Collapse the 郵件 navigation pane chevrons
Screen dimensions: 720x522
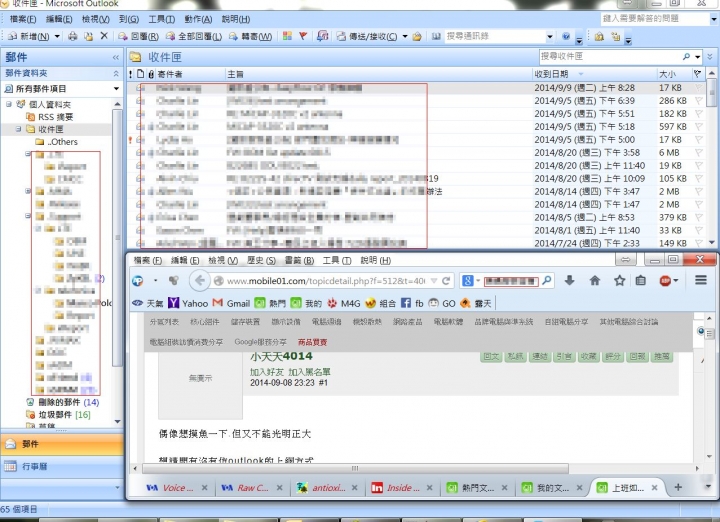116,57
